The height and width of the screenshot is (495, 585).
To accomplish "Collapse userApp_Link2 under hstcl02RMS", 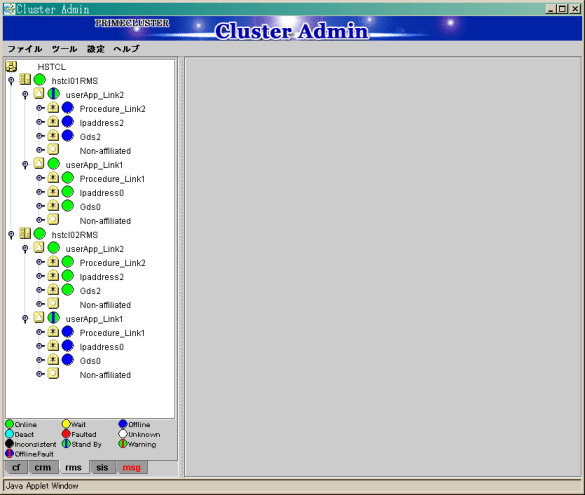I will click(x=25, y=248).
